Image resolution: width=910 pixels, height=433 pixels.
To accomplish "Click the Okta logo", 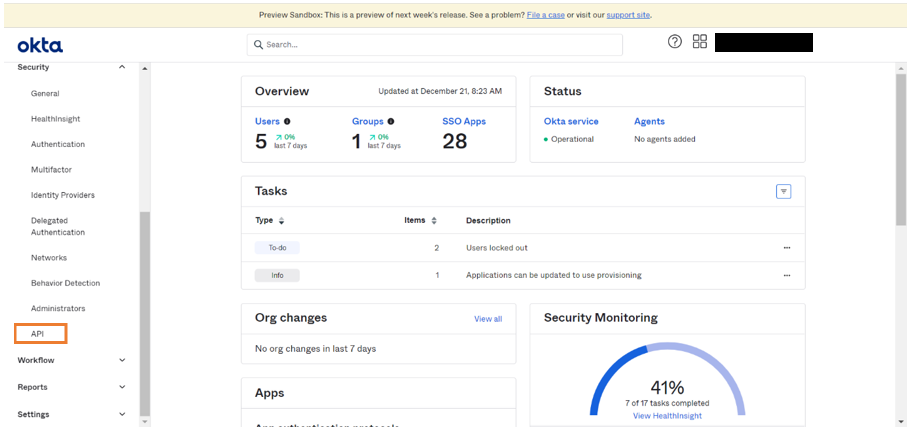I will point(40,46).
